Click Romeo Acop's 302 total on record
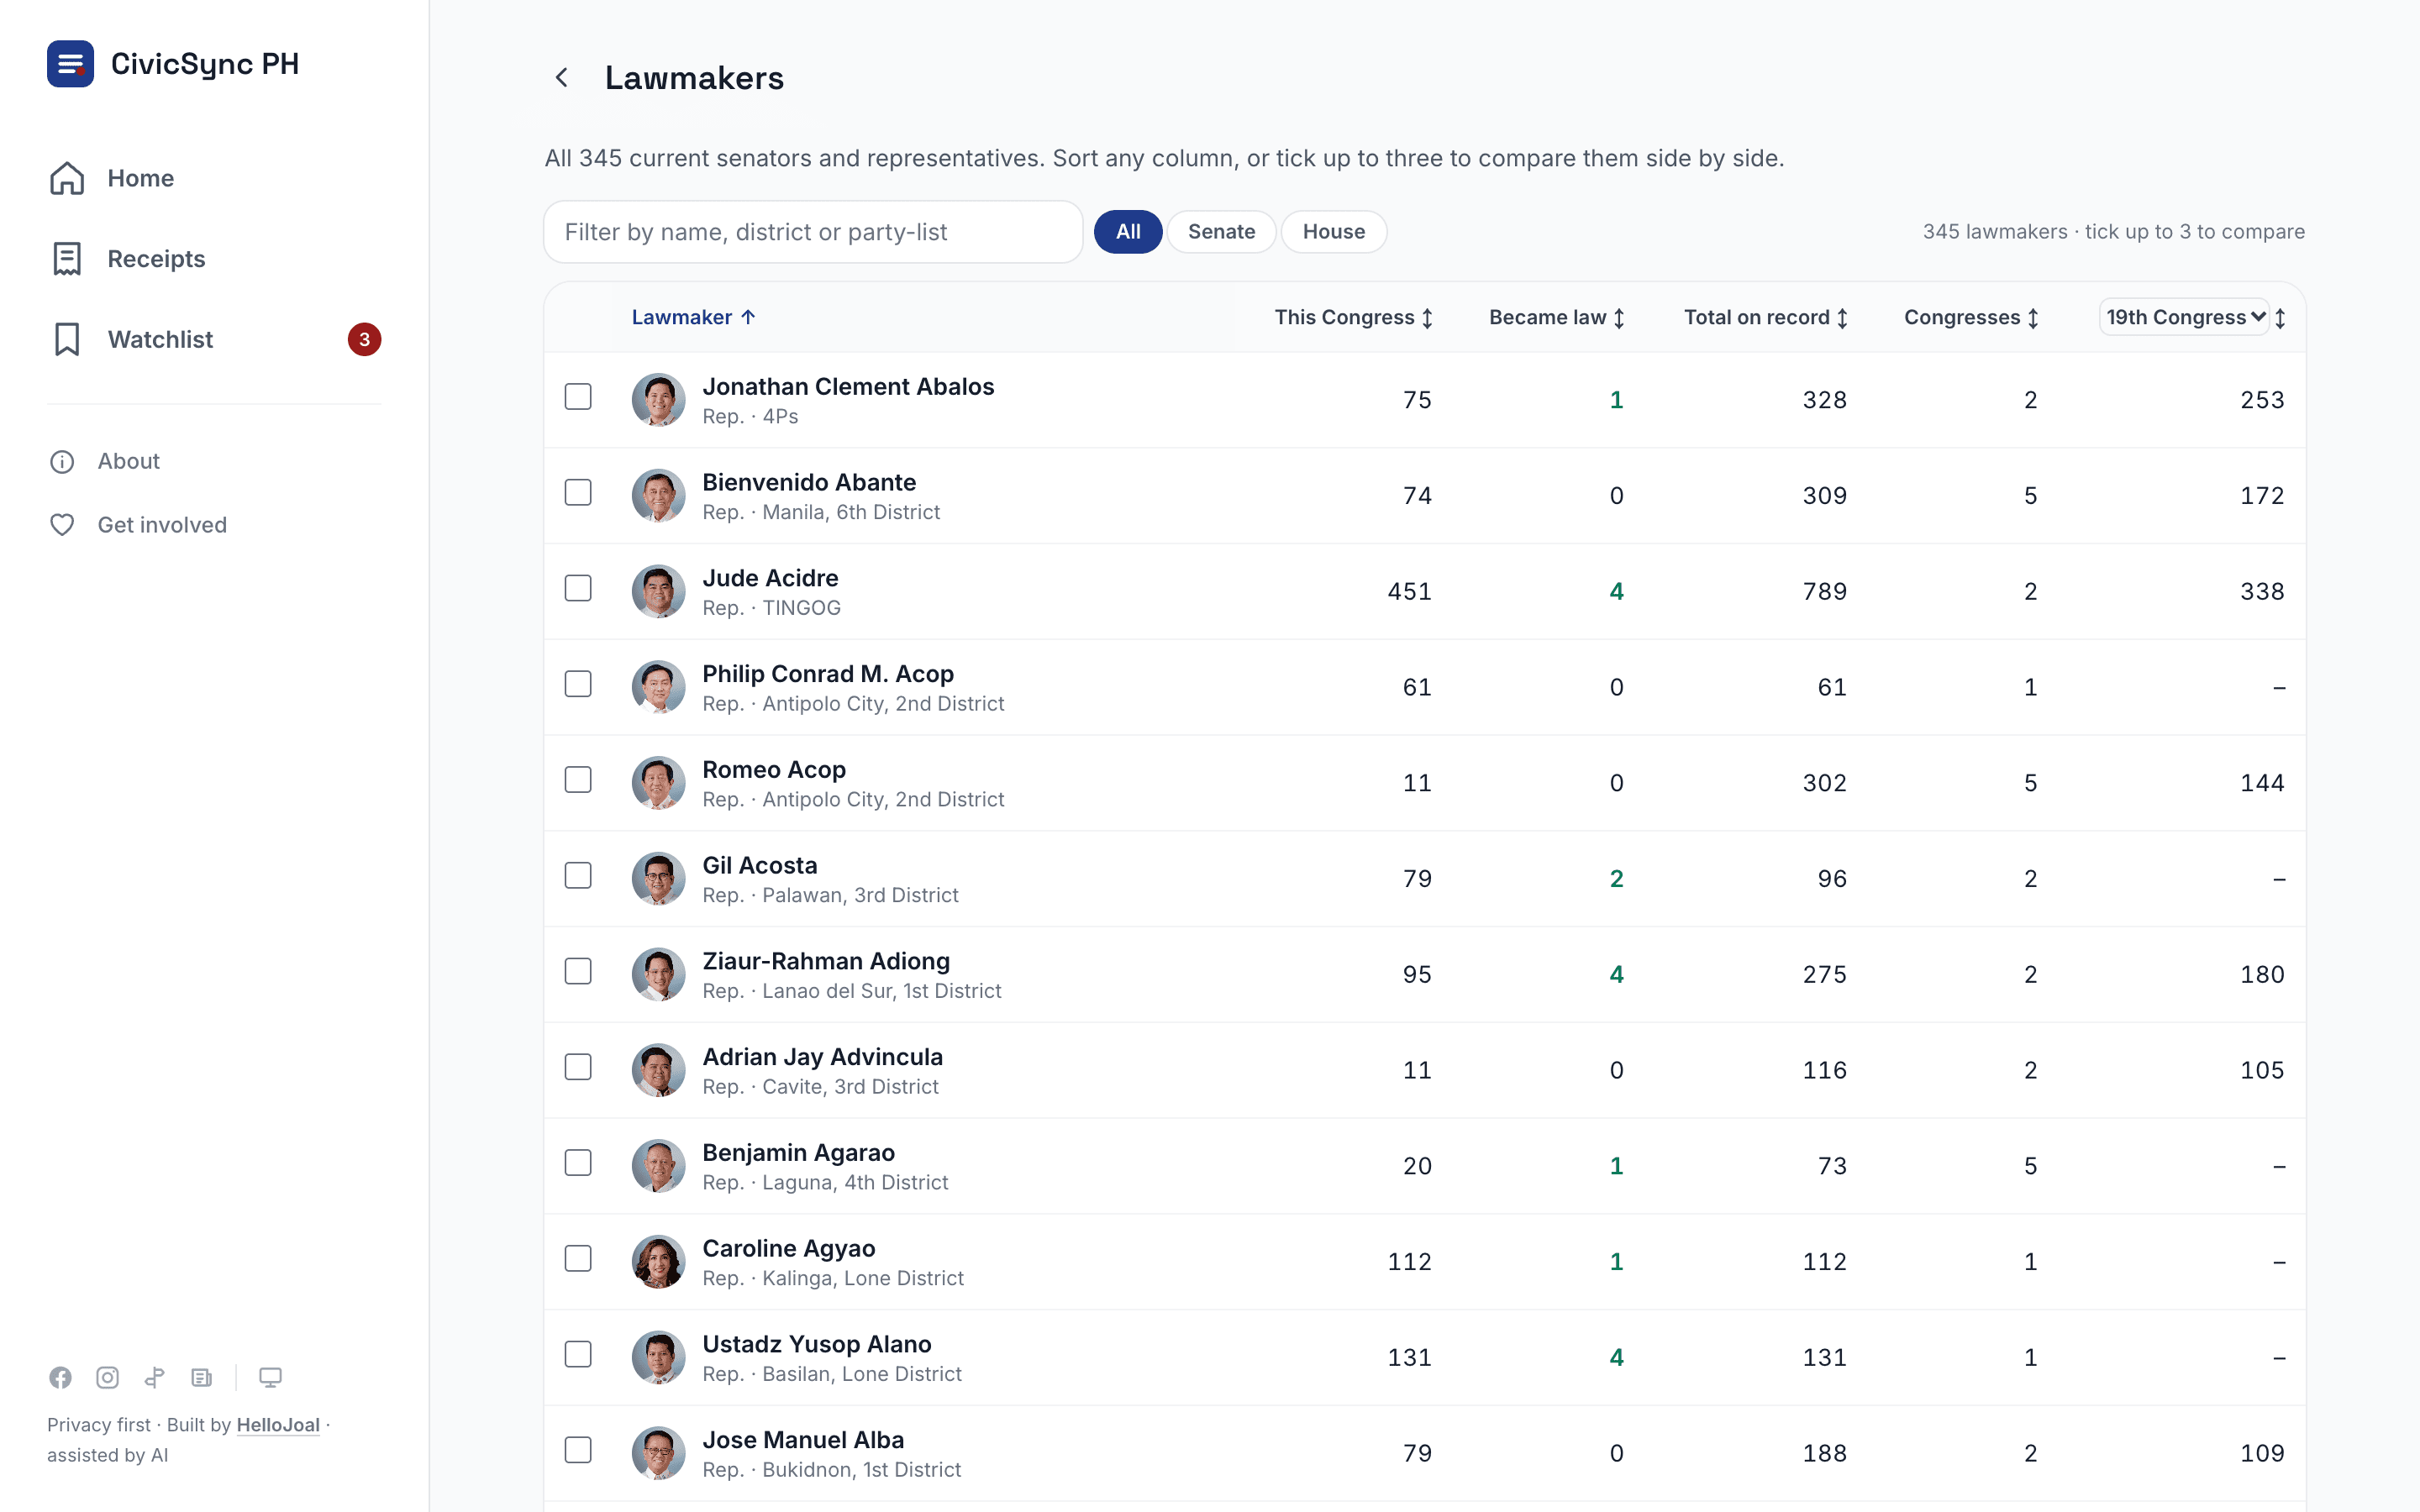The image size is (2420, 1512). coord(1824,783)
